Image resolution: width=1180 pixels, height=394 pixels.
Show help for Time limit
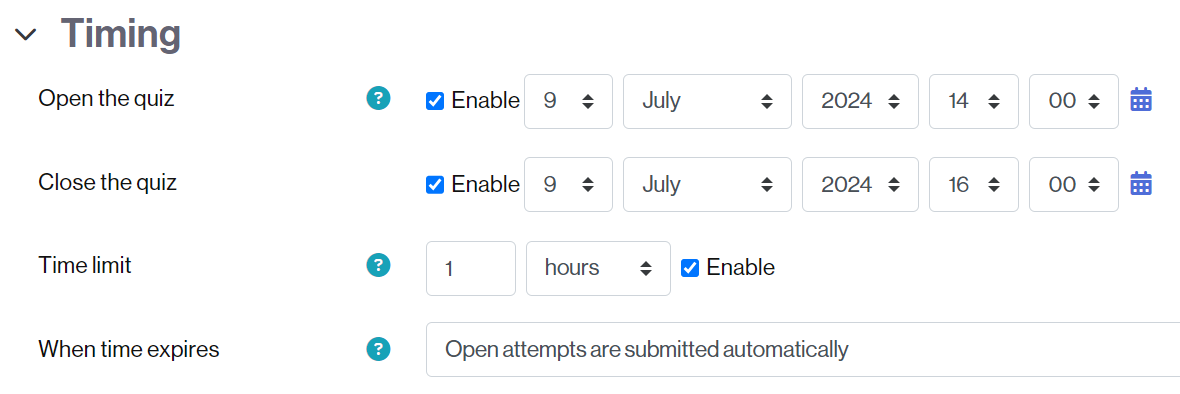378,265
